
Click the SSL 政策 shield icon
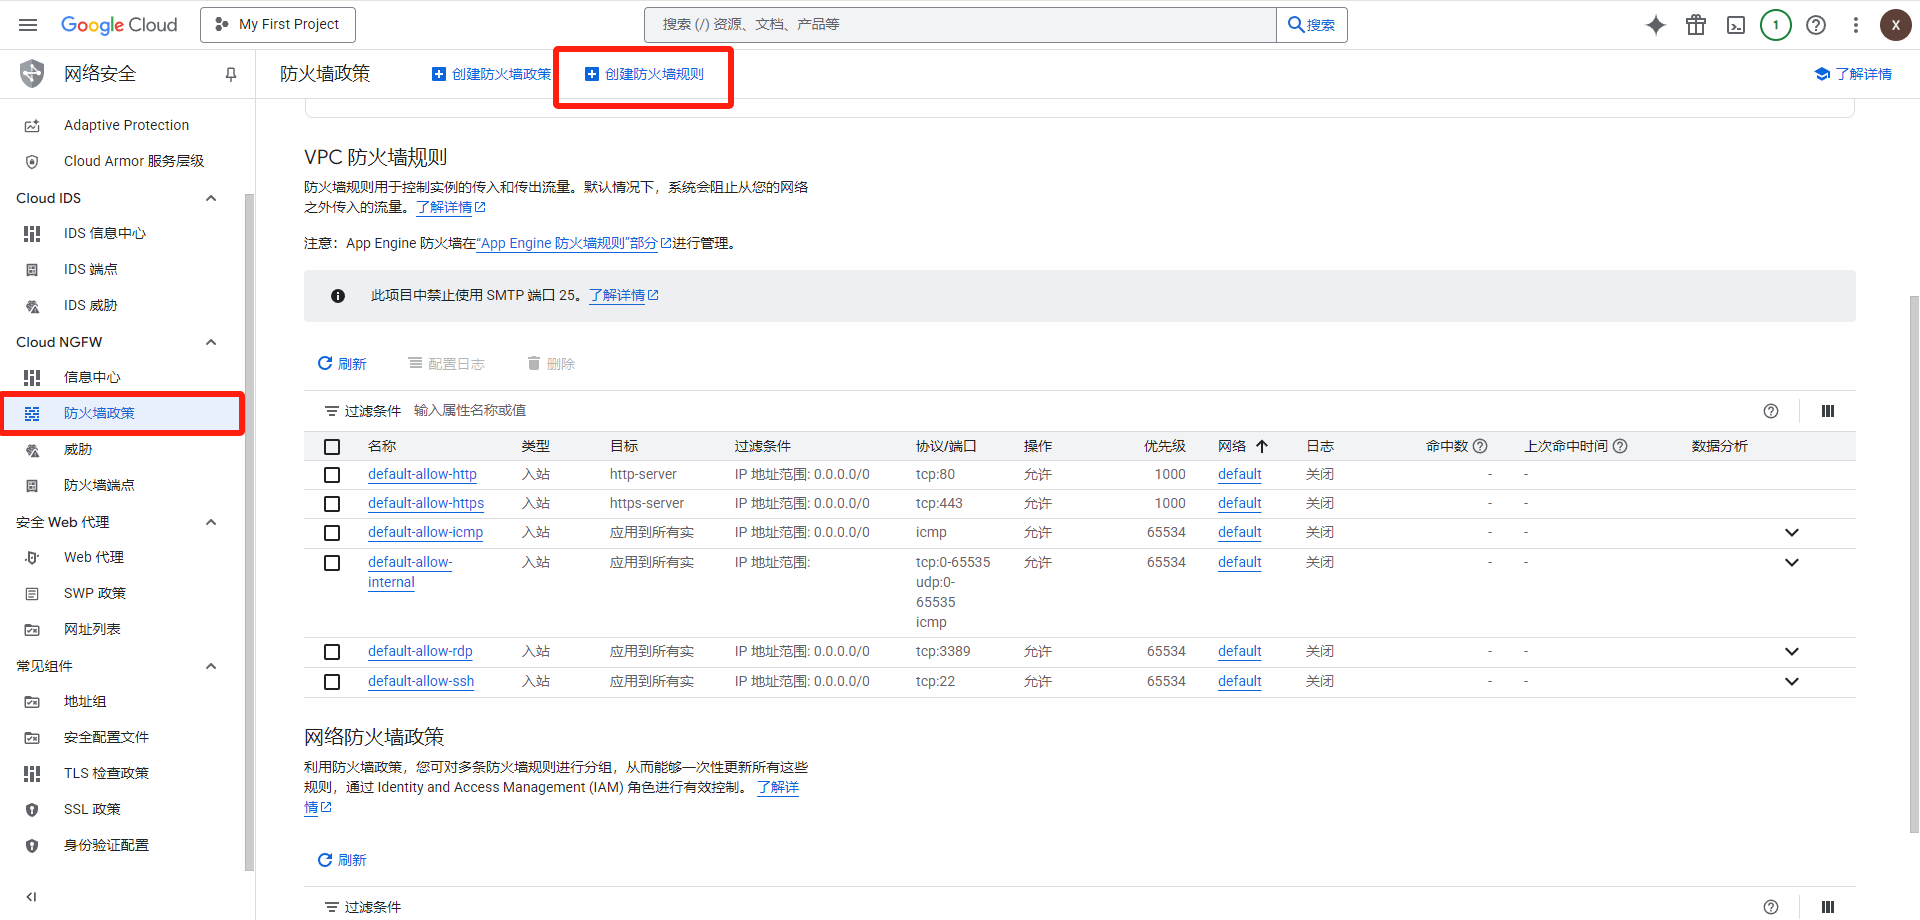(x=32, y=809)
